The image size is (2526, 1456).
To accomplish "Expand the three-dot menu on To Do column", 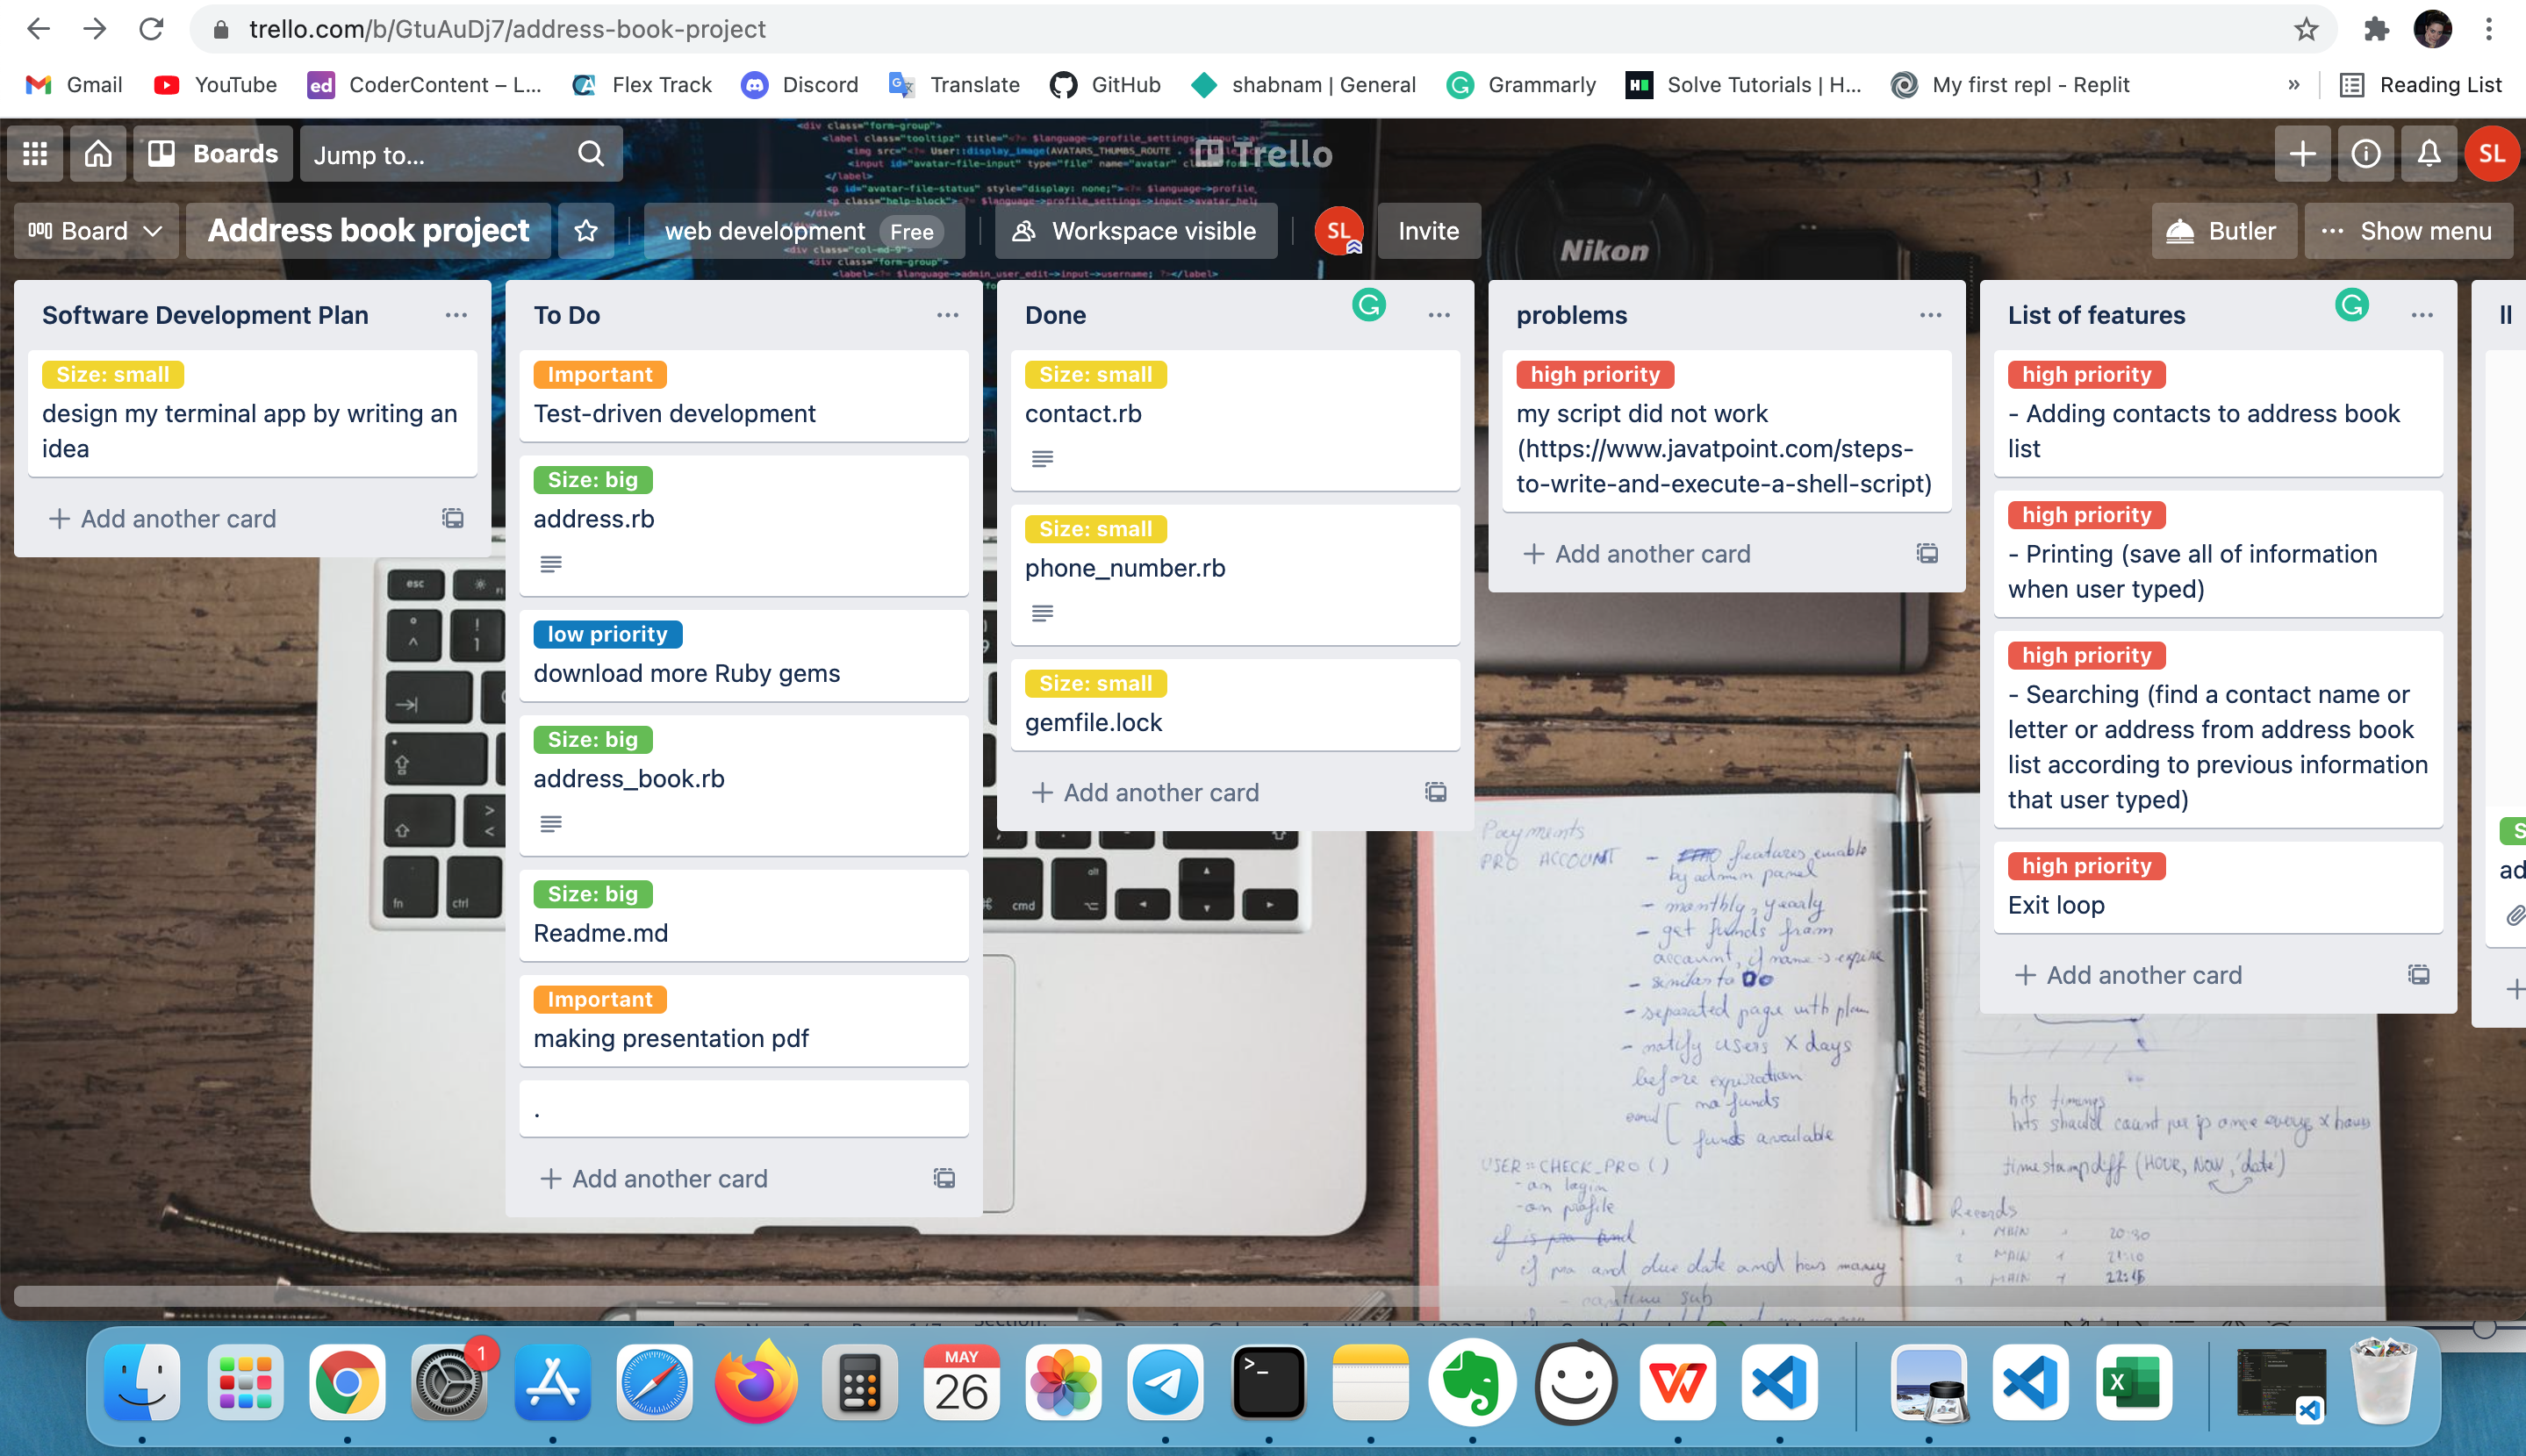I will click(x=947, y=316).
